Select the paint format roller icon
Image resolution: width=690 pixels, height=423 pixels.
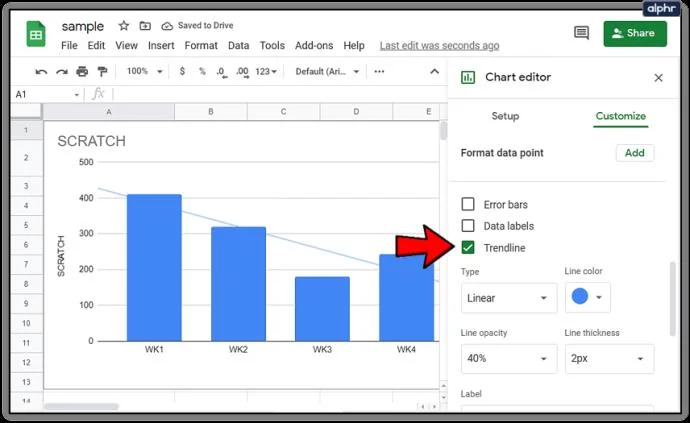102,71
